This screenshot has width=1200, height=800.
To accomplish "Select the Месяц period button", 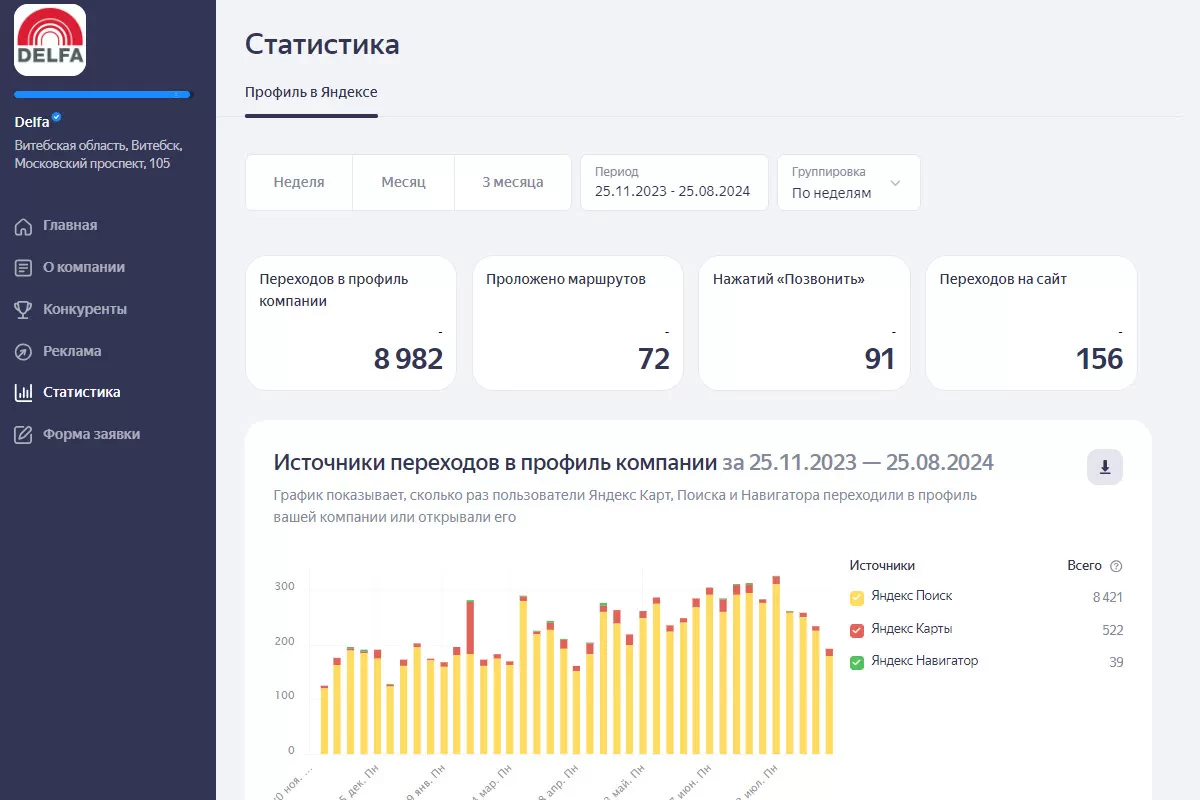I will click(403, 182).
